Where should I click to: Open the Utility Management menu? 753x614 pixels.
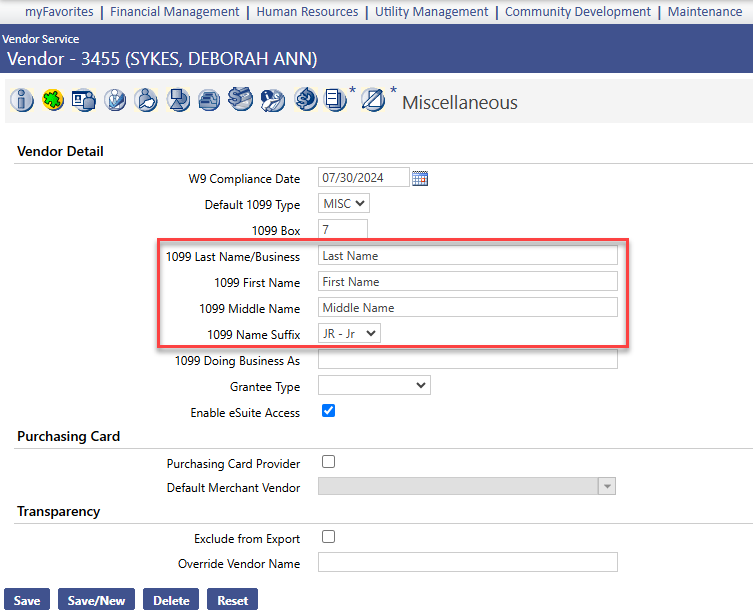click(431, 12)
